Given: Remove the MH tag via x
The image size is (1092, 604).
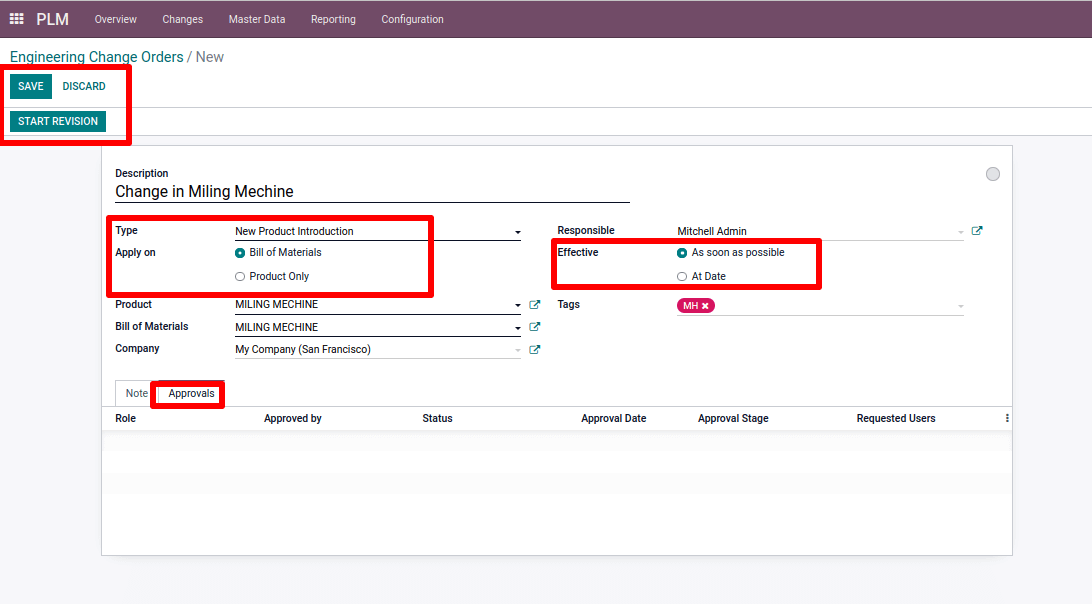Looking at the screenshot, I should tap(705, 306).
